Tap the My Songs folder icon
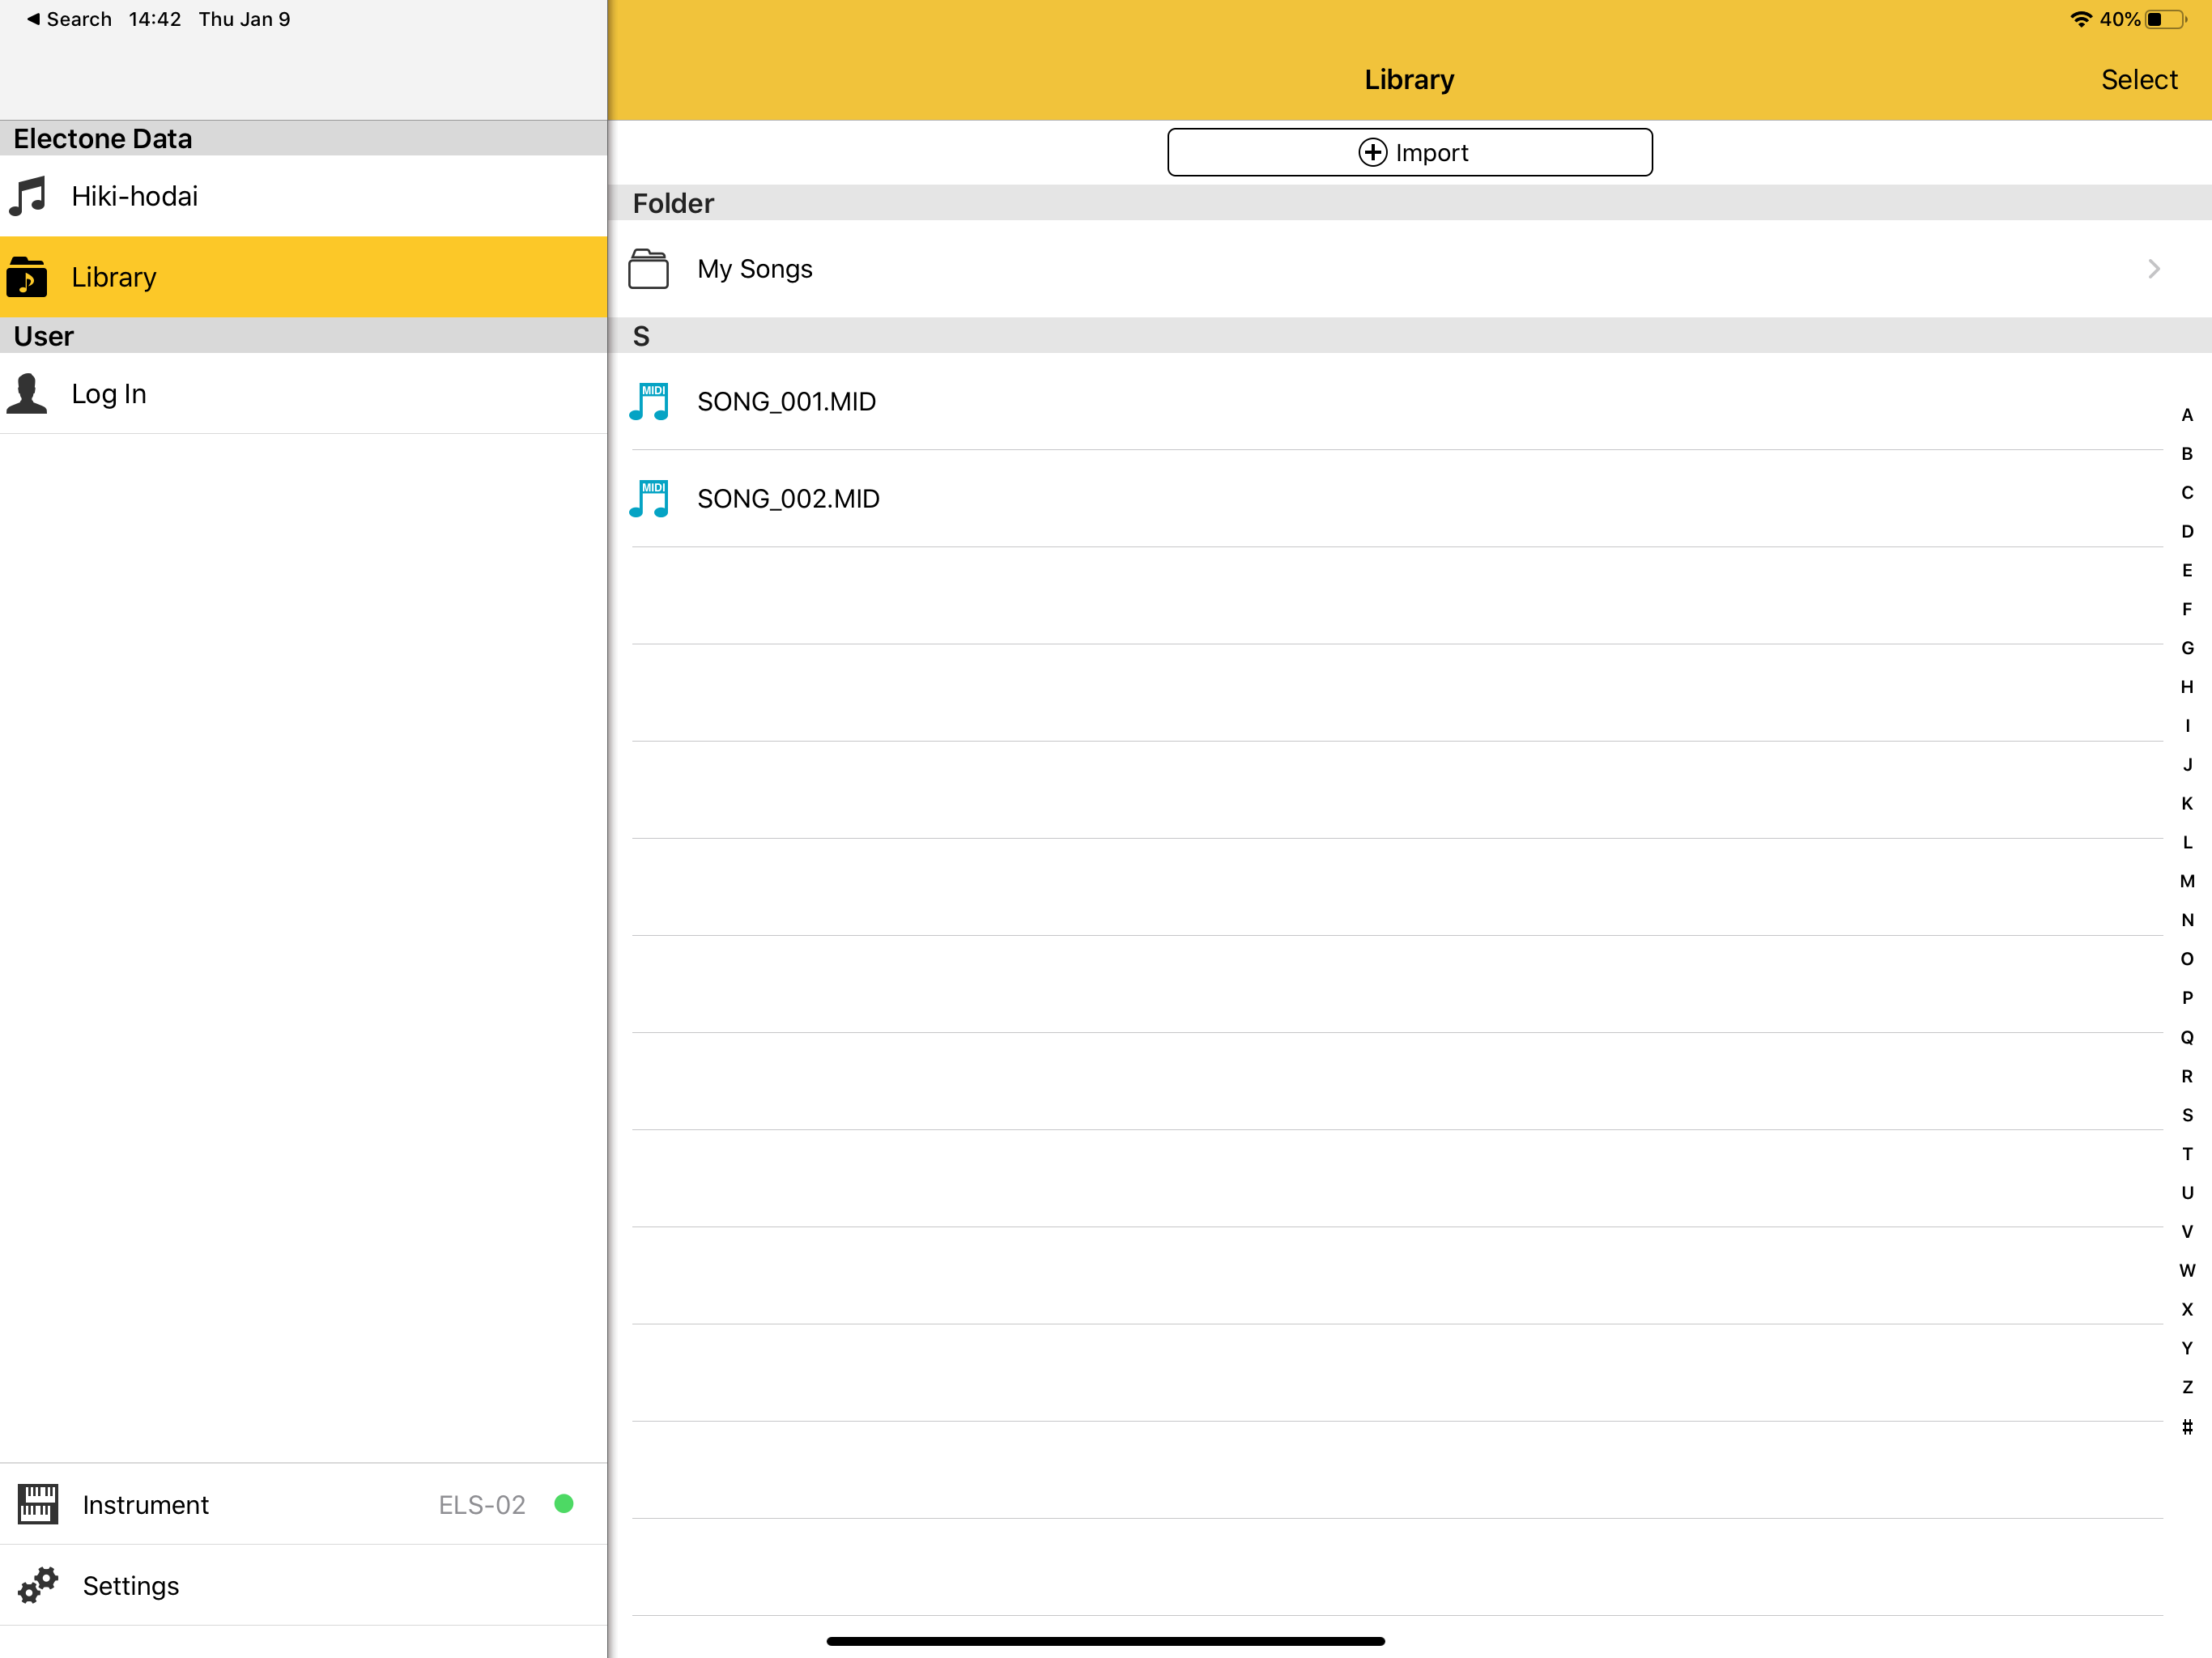 [x=648, y=269]
